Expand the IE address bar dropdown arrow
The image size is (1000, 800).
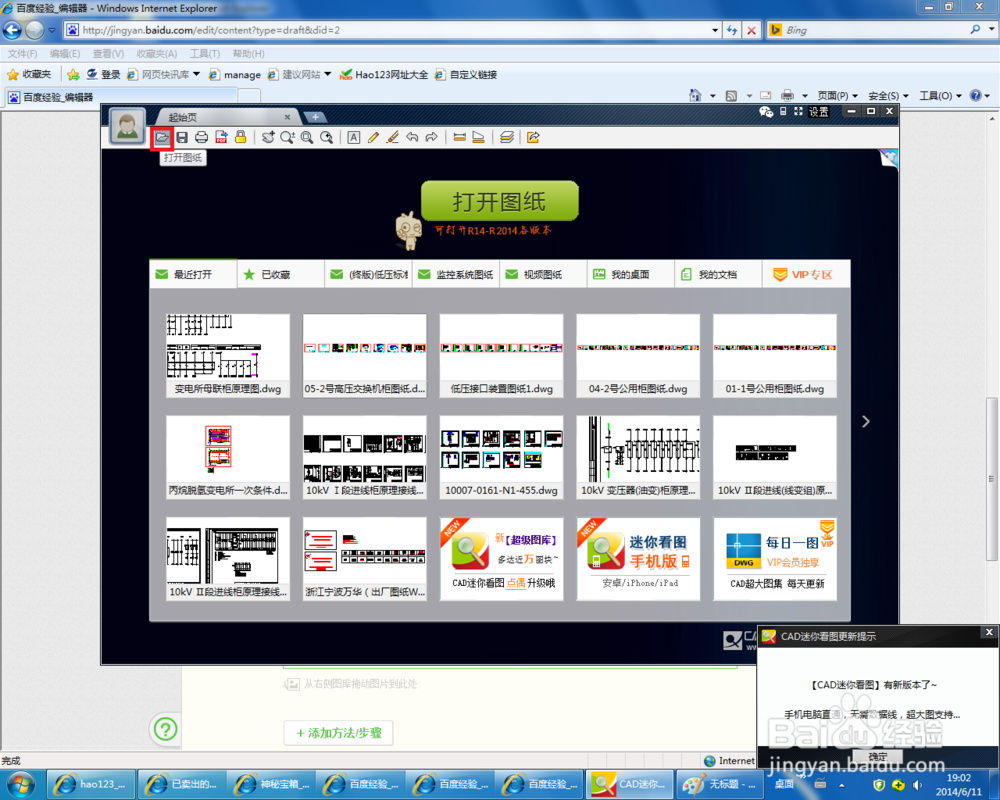coord(715,30)
